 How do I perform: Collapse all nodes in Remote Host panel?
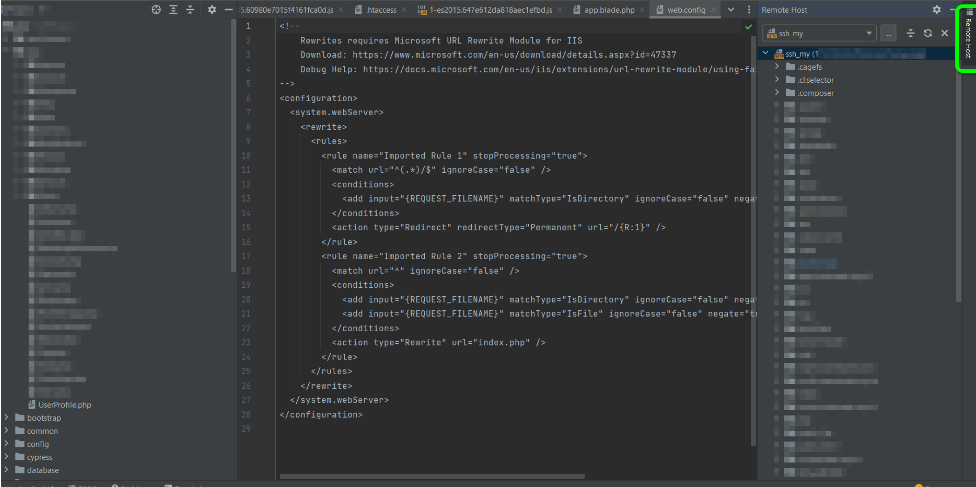[911, 33]
